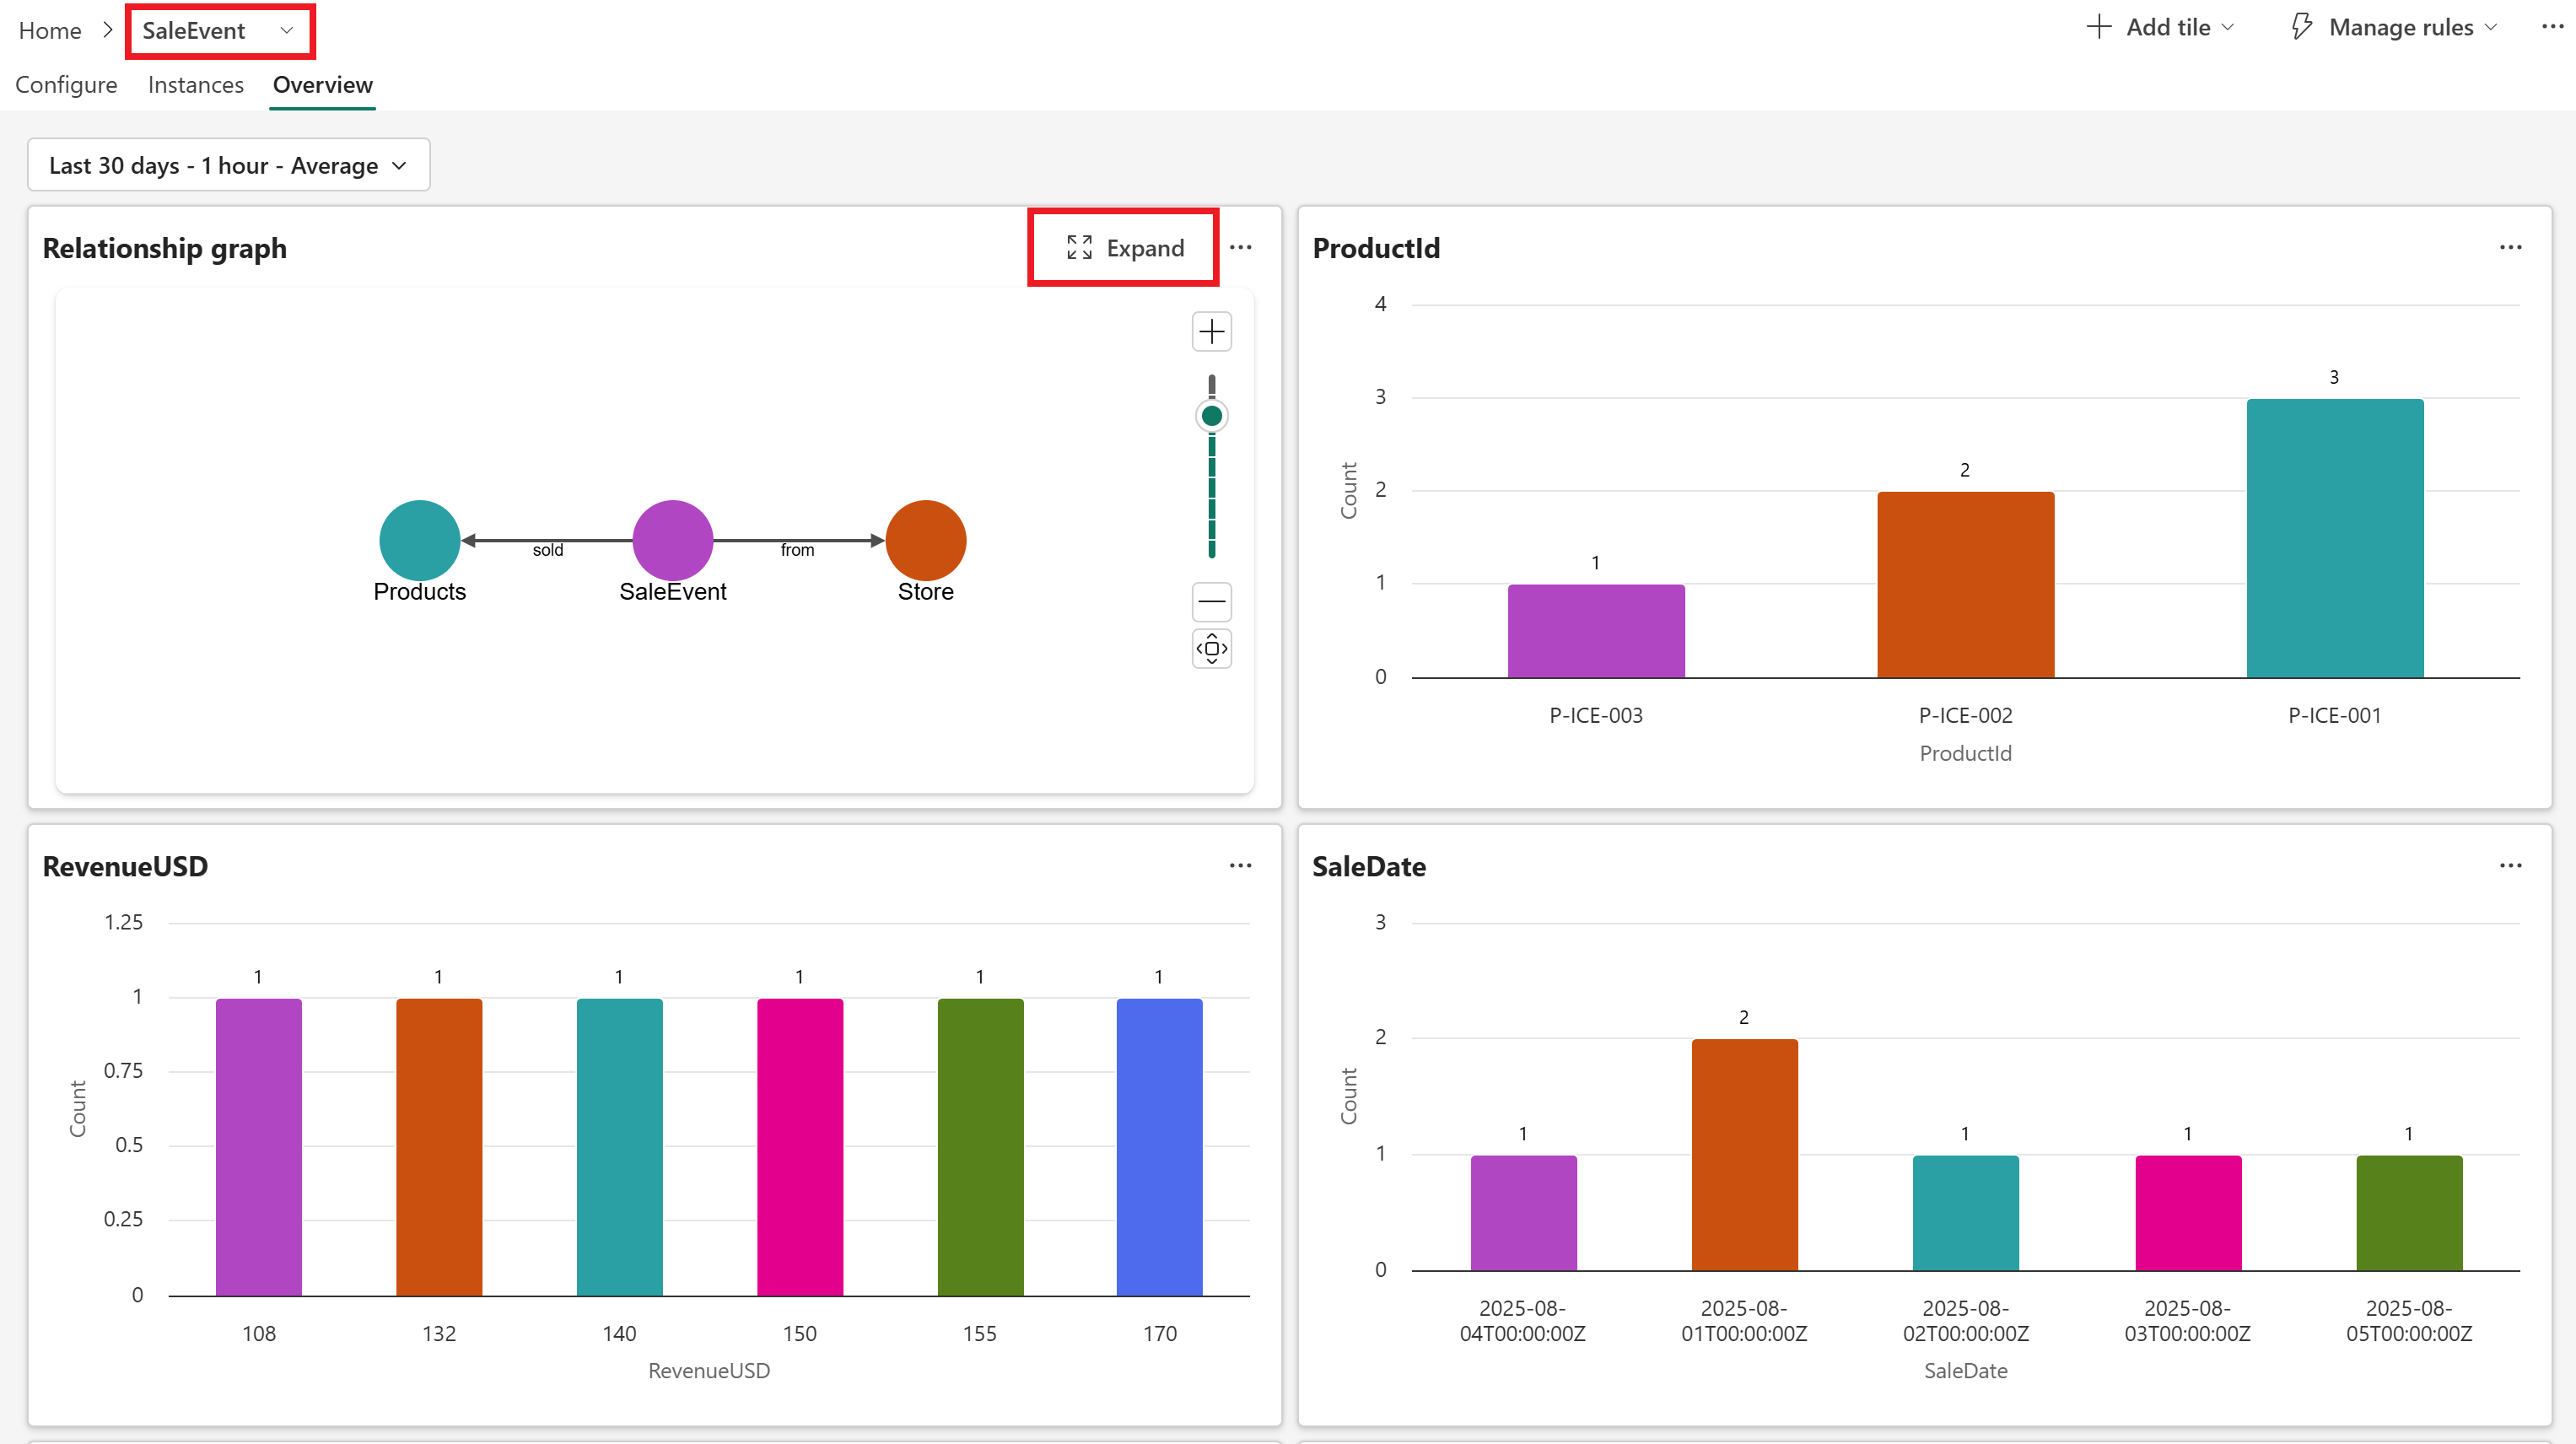Open the Manage rules menu

2394,27
